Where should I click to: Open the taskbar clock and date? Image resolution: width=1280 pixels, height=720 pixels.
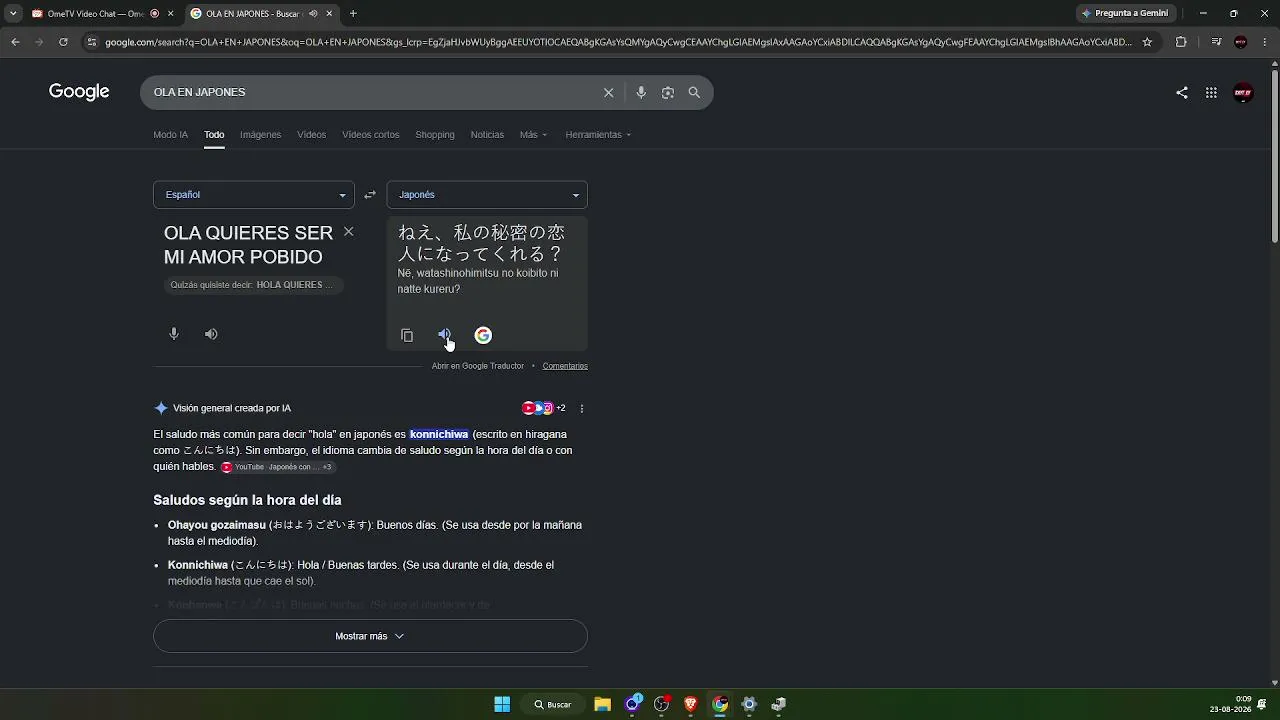1230,704
